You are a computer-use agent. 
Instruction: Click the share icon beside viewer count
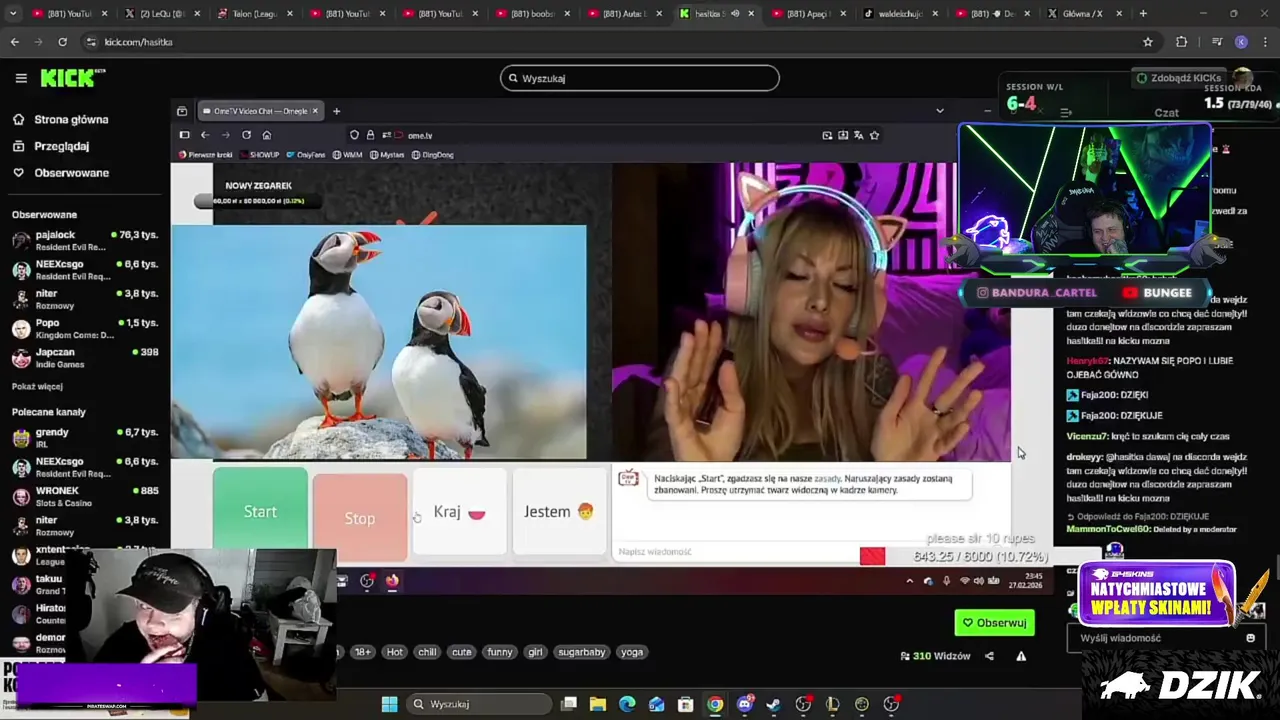click(x=990, y=656)
